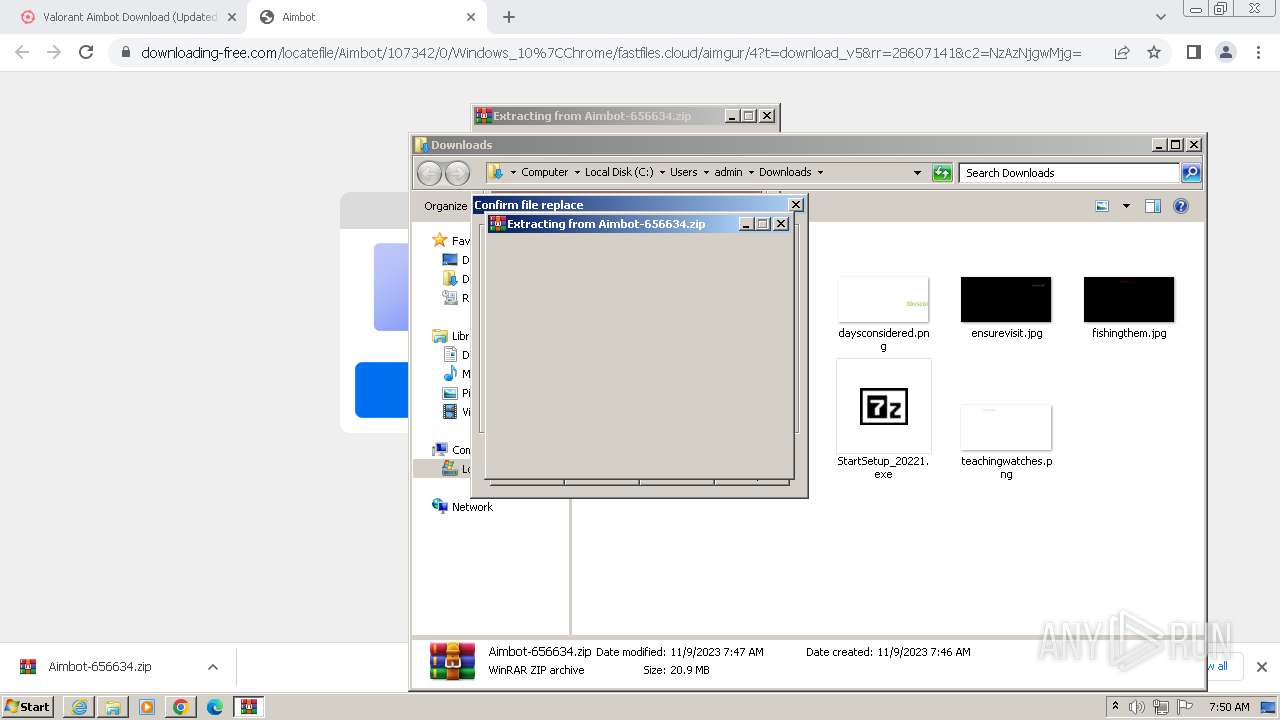Expand the dropdown arrow after Computer breadcrumb

[577, 172]
